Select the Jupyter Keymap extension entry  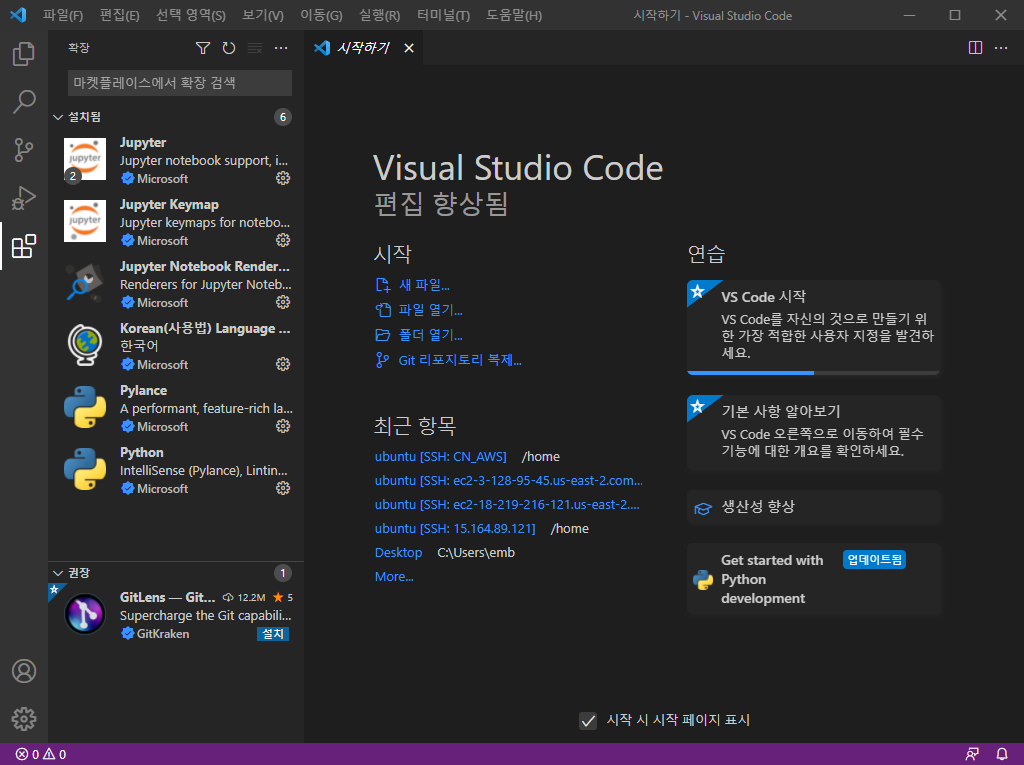coord(176,222)
